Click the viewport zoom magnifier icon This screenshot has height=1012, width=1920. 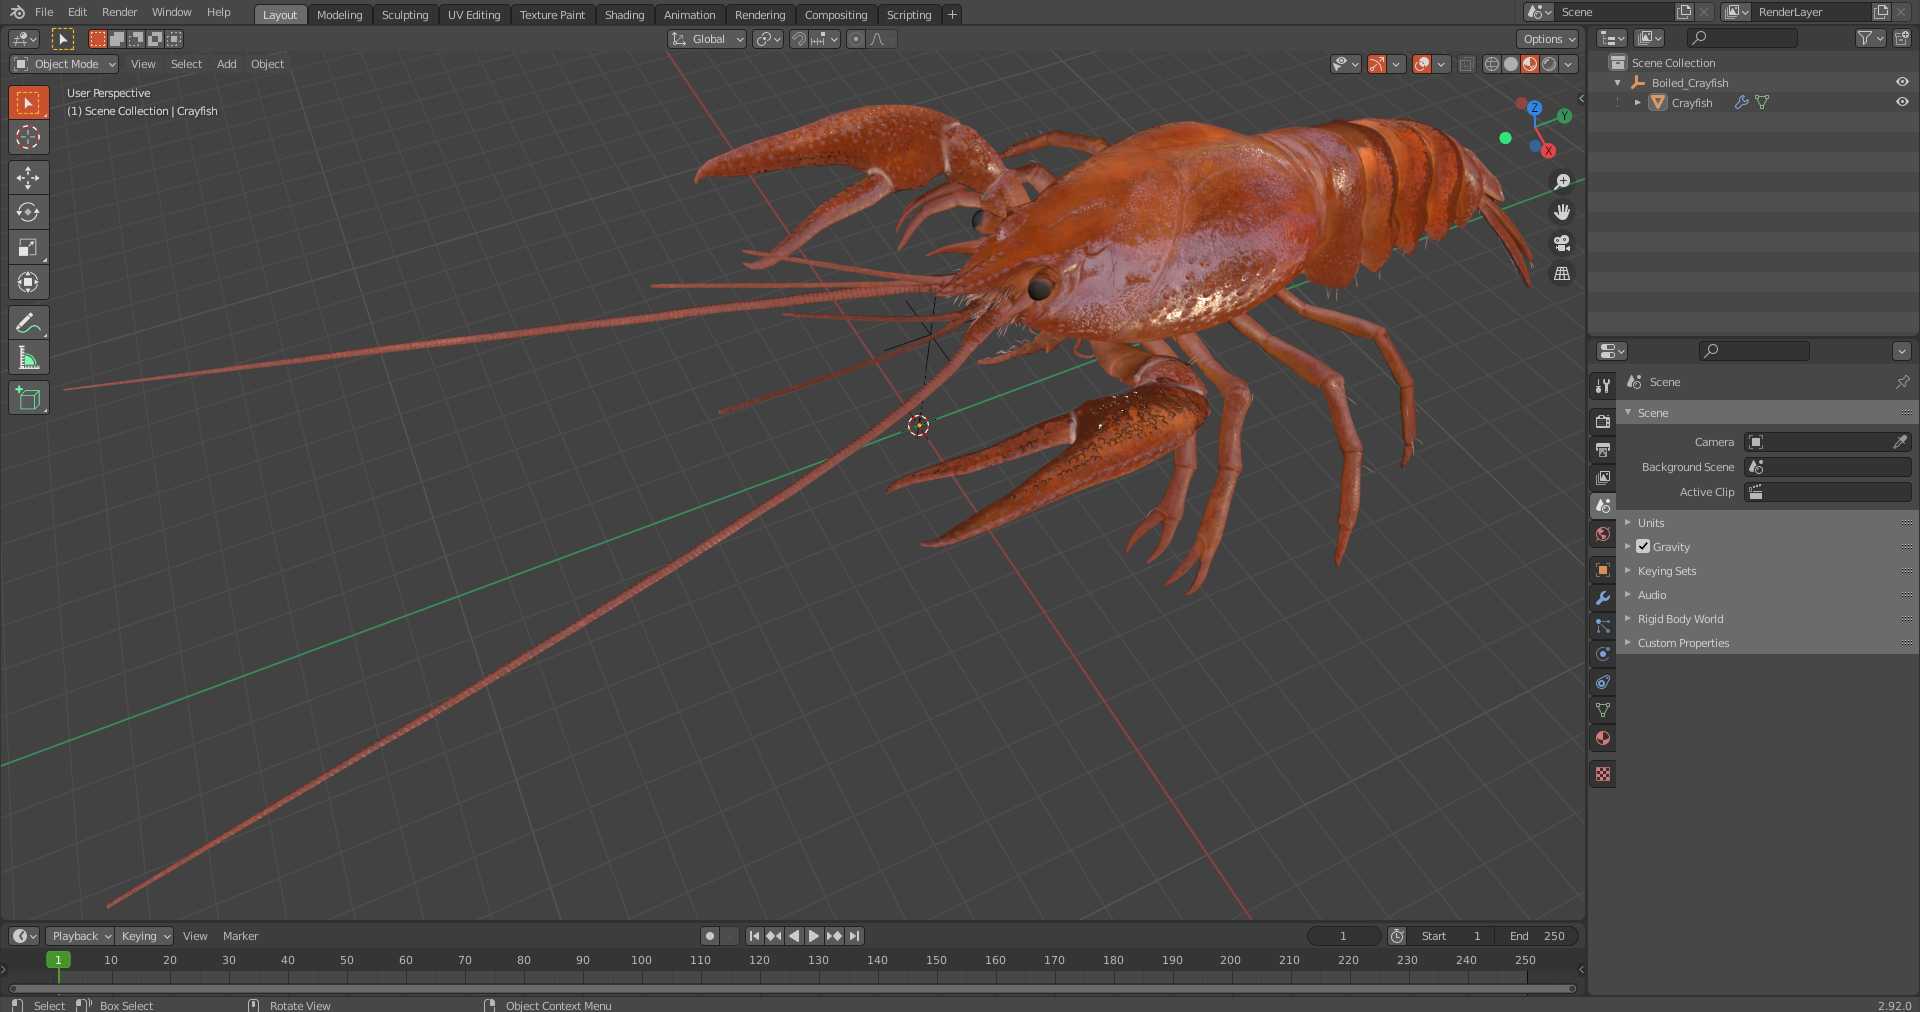(1561, 182)
